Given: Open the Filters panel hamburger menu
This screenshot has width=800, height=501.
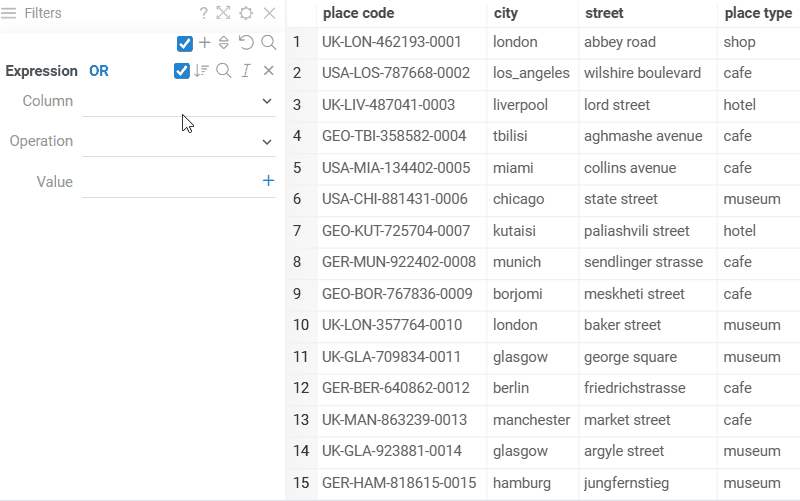Looking at the screenshot, I should pos(9,13).
